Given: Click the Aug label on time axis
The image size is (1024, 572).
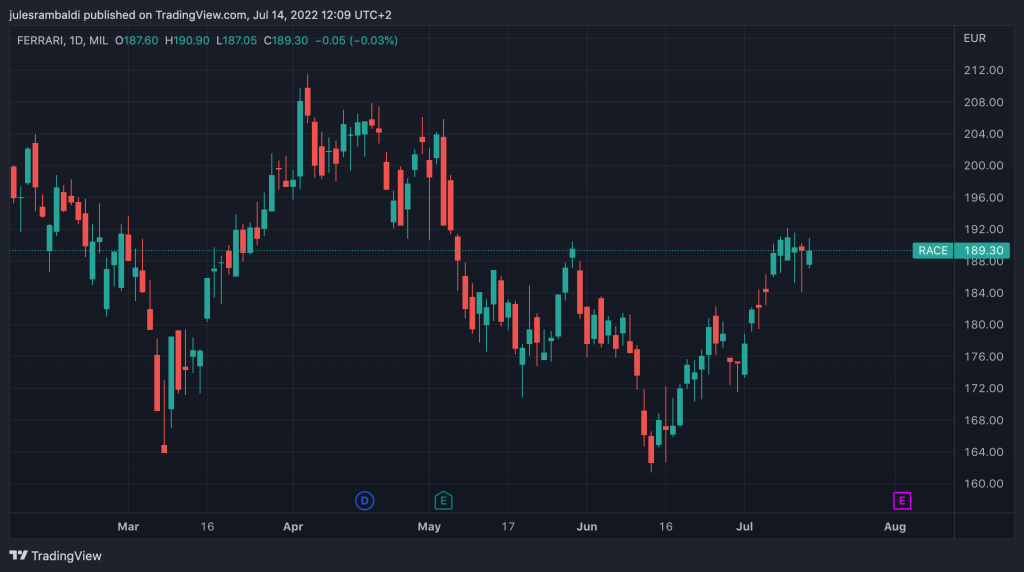Looking at the screenshot, I should [x=895, y=526].
